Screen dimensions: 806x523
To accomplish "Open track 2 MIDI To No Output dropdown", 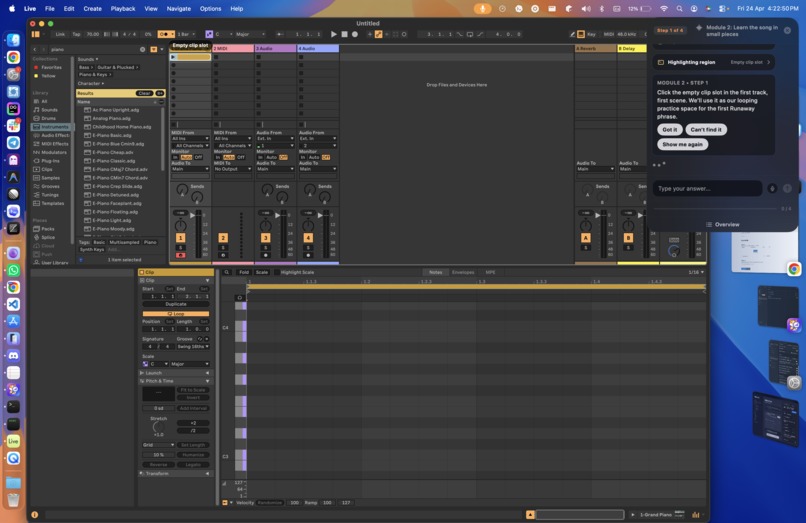I will click(232, 169).
